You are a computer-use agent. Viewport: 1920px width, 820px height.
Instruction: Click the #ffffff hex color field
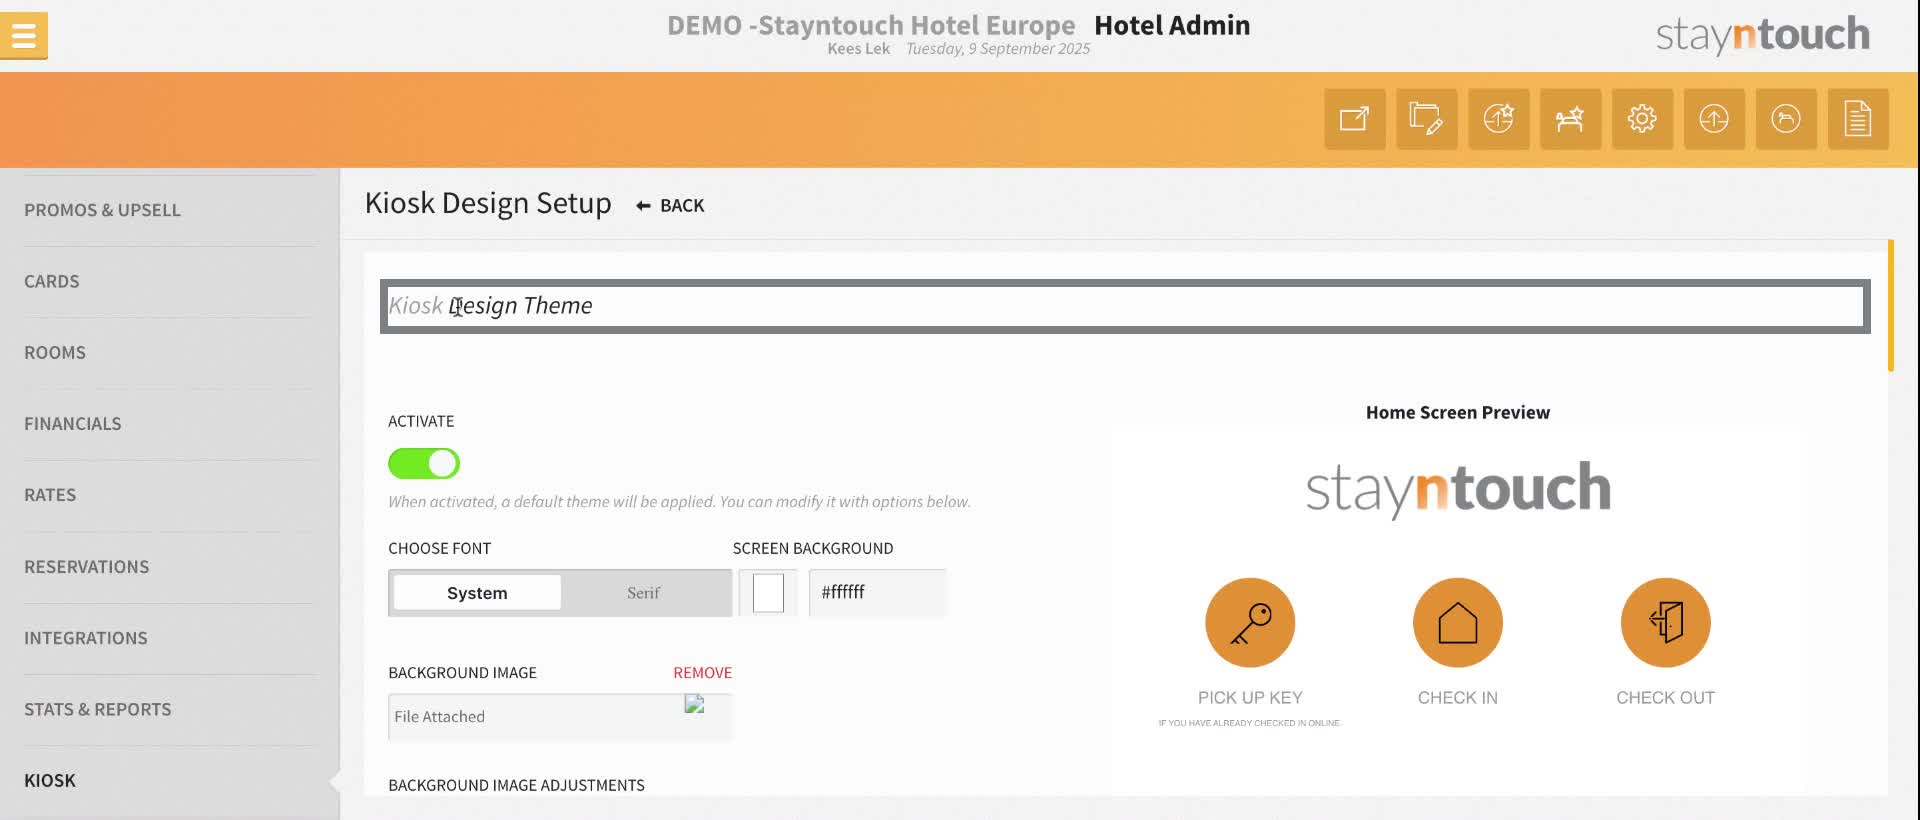coord(877,593)
